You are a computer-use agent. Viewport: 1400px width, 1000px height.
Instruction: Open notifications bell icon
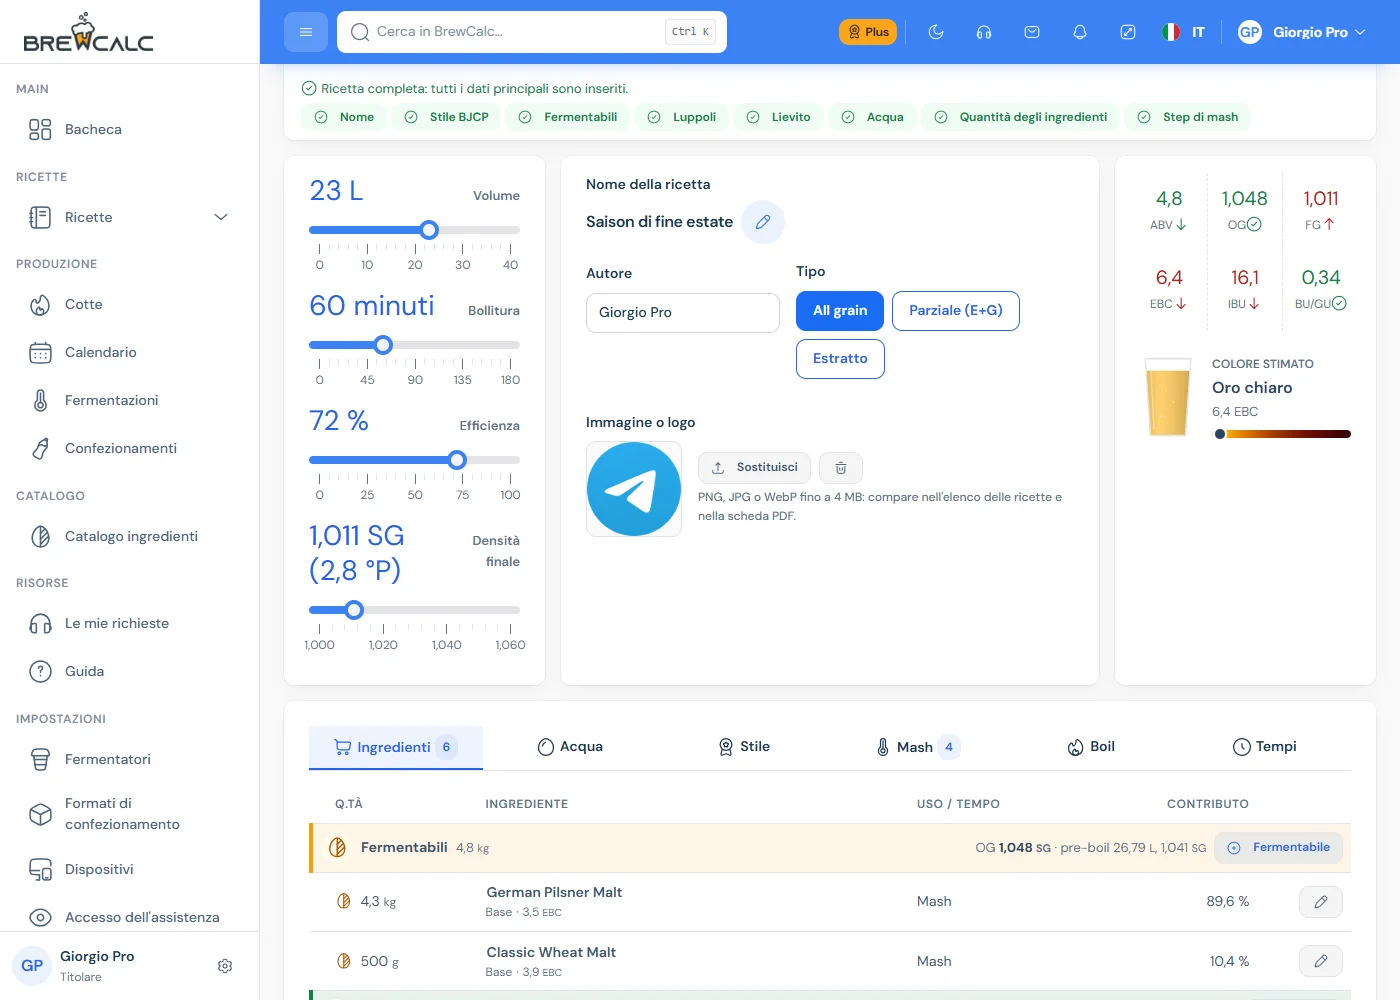click(1080, 32)
